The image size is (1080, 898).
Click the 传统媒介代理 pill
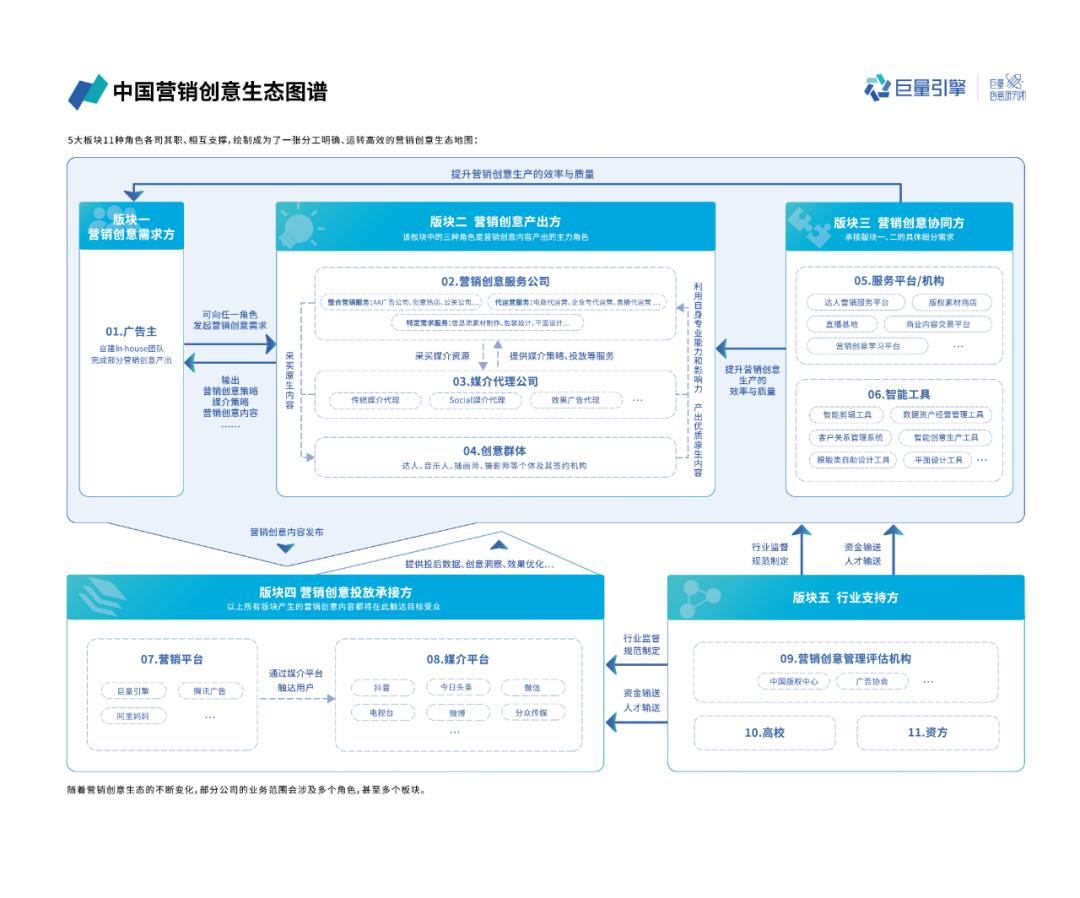tap(375, 400)
